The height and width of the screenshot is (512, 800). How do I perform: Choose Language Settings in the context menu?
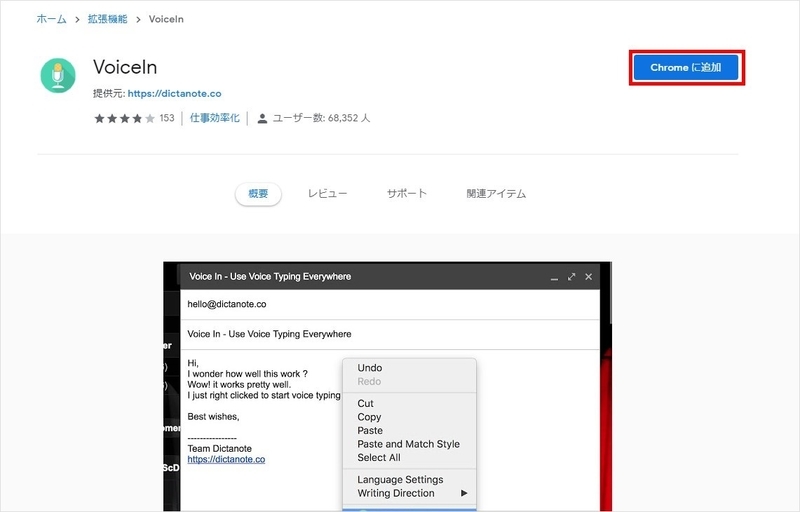pyautogui.click(x=401, y=480)
